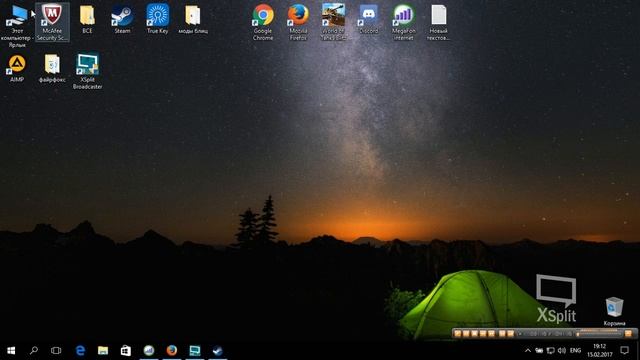Select the Корзина recycle bin icon
Screen dimensions: 640x360
pyautogui.click(x=614, y=311)
